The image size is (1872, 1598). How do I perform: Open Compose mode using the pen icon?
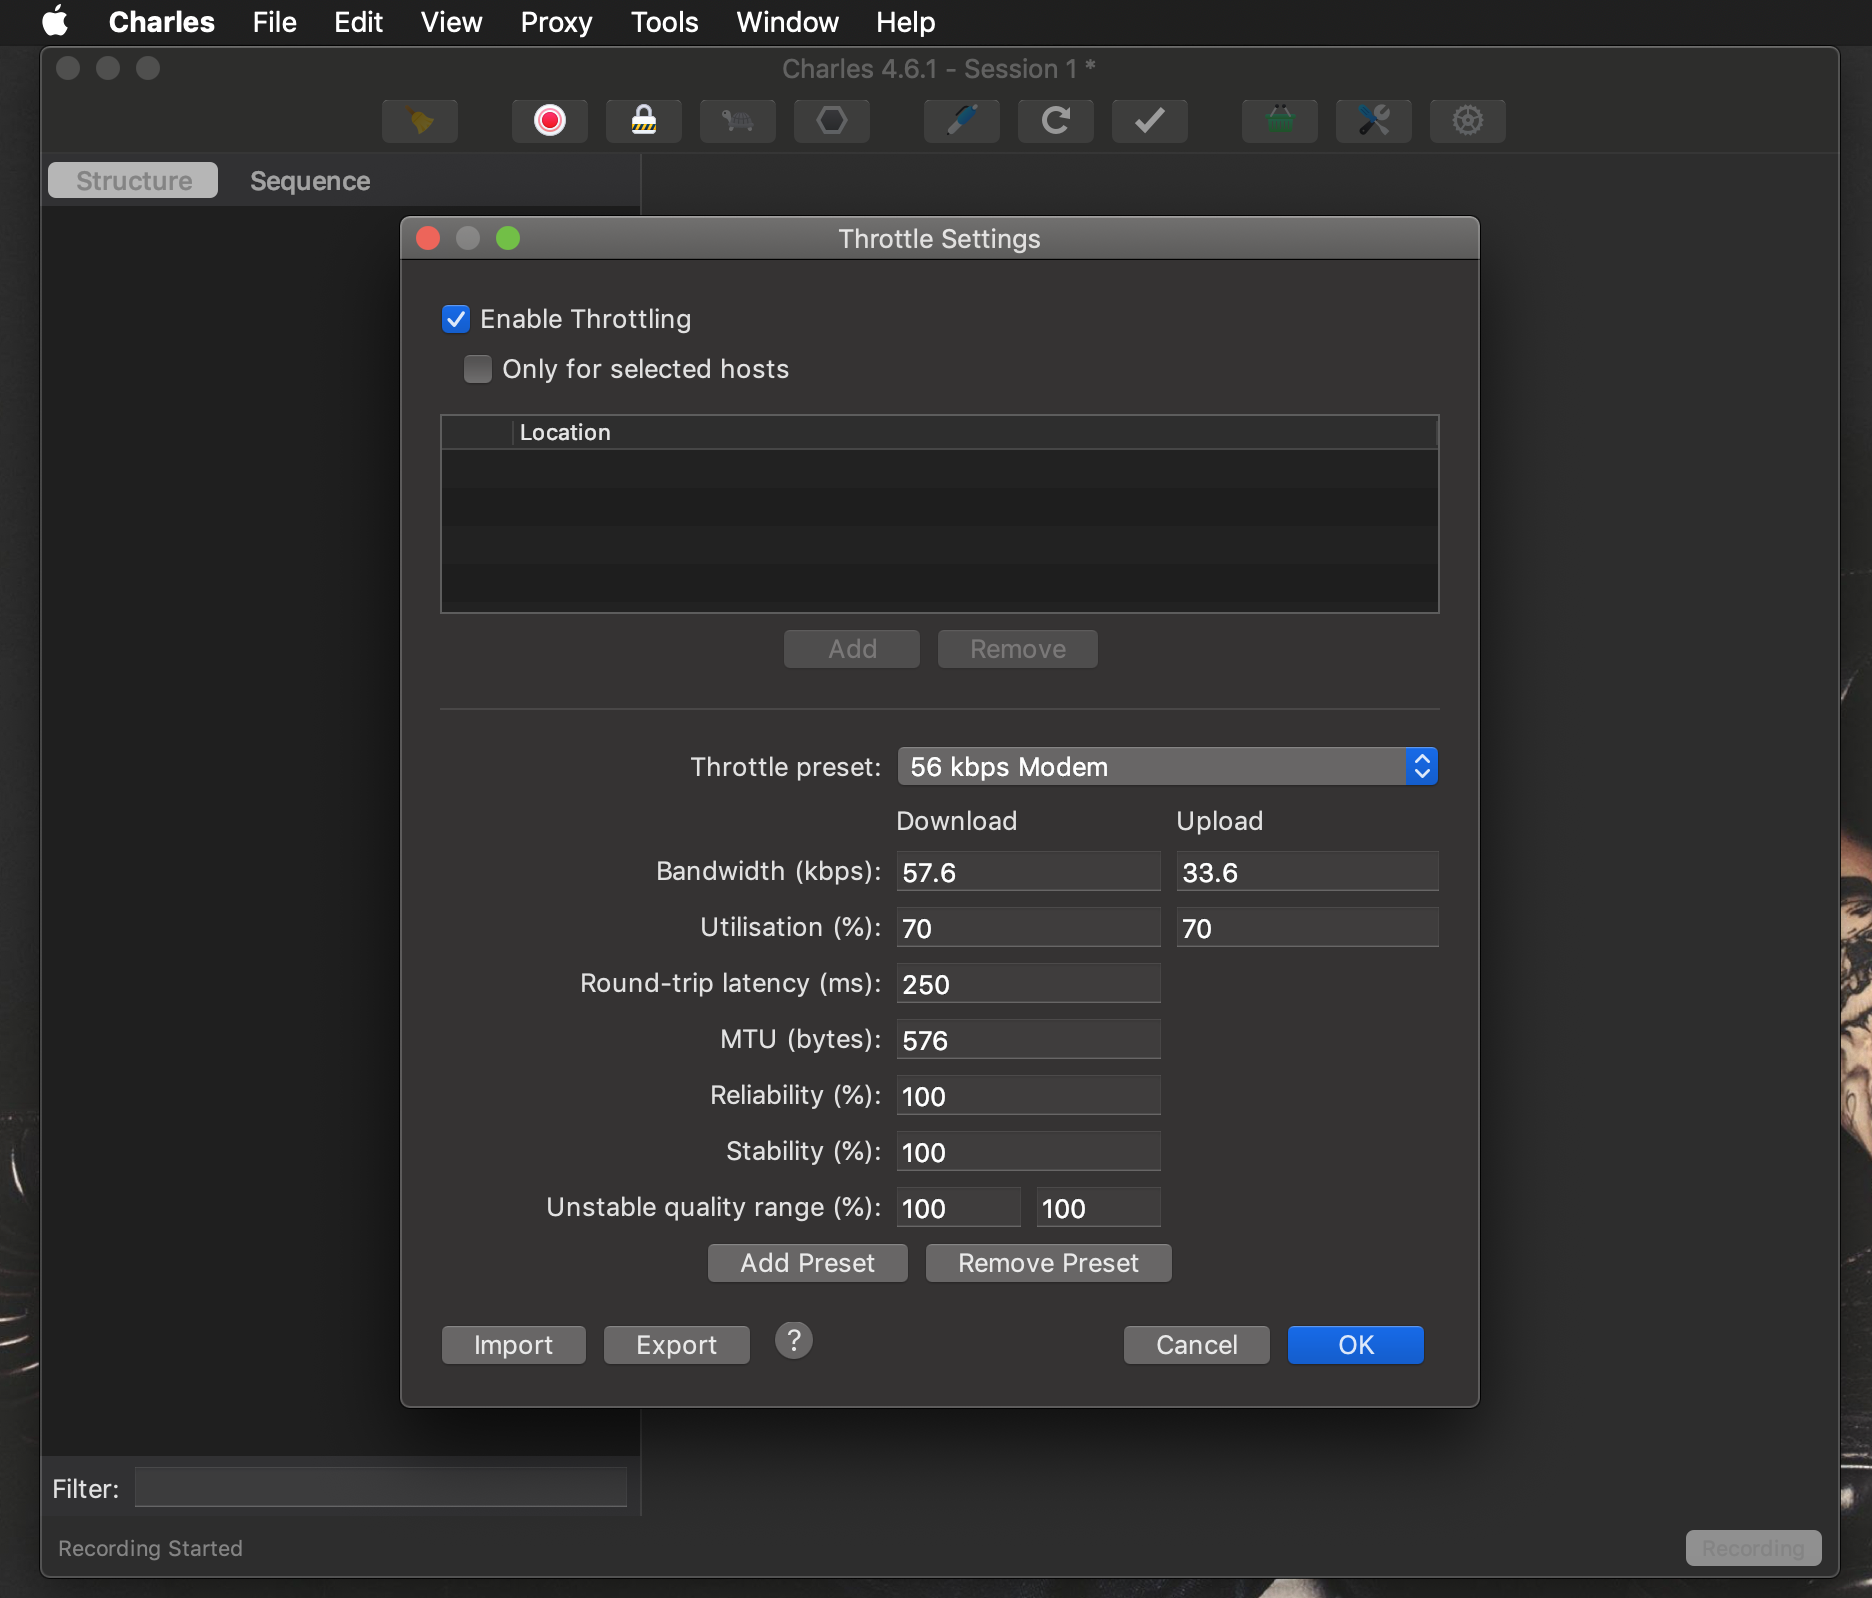click(960, 121)
